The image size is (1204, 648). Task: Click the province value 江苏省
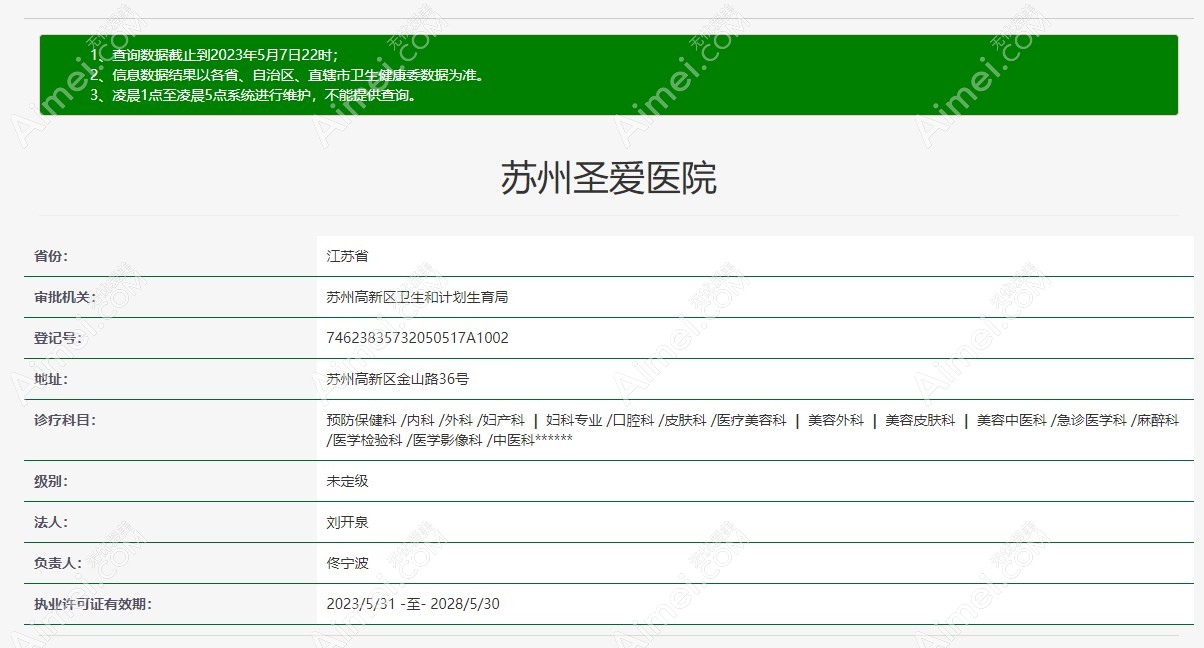(x=347, y=256)
